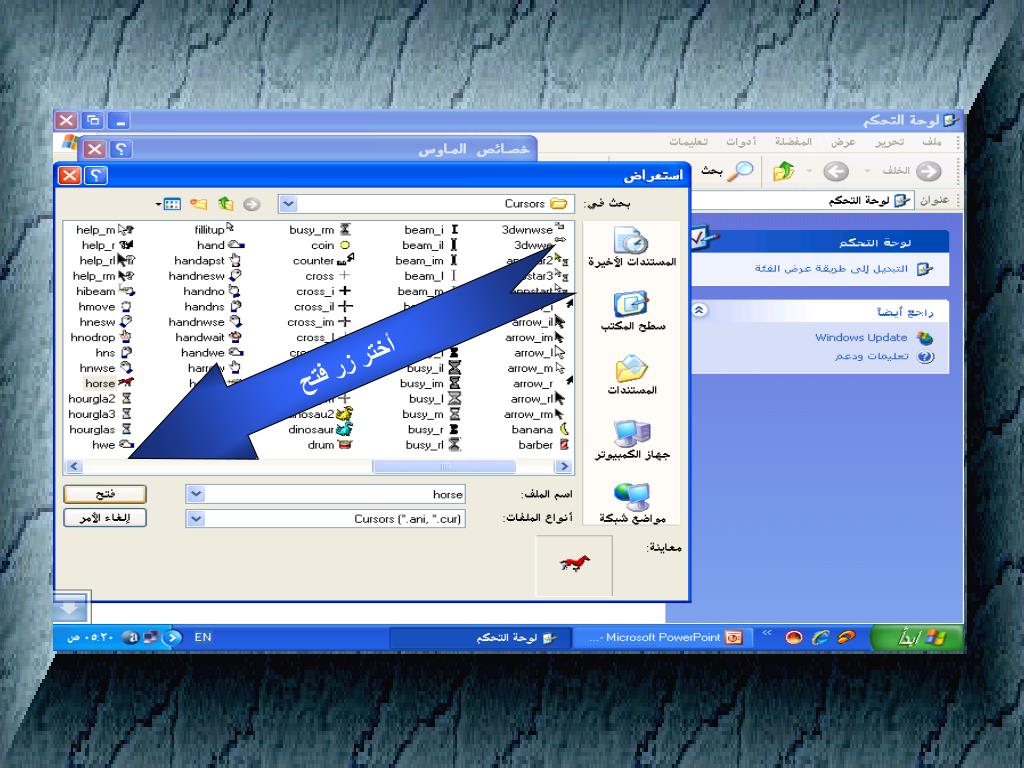Image resolution: width=1024 pixels, height=768 pixels.
Task: Click the file name input field
Action: pyautogui.click(x=325, y=494)
